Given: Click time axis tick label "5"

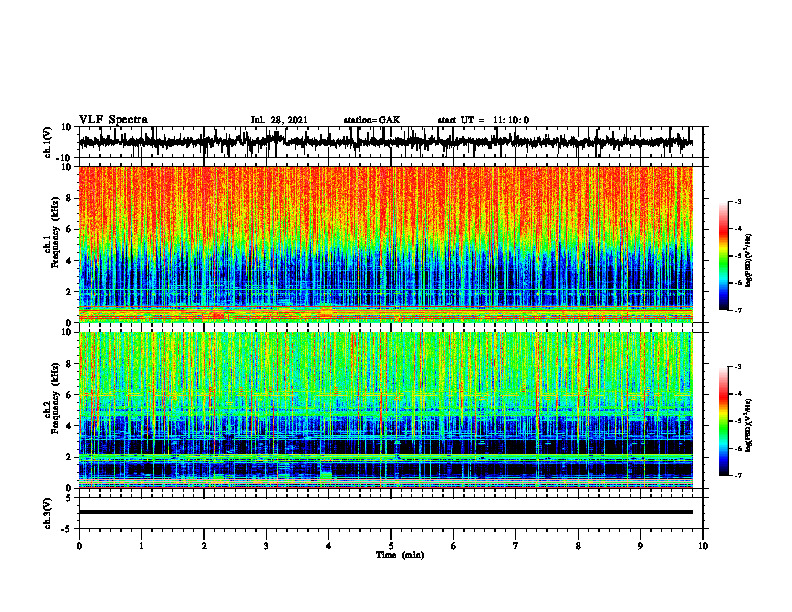Looking at the screenshot, I should pos(391,546).
